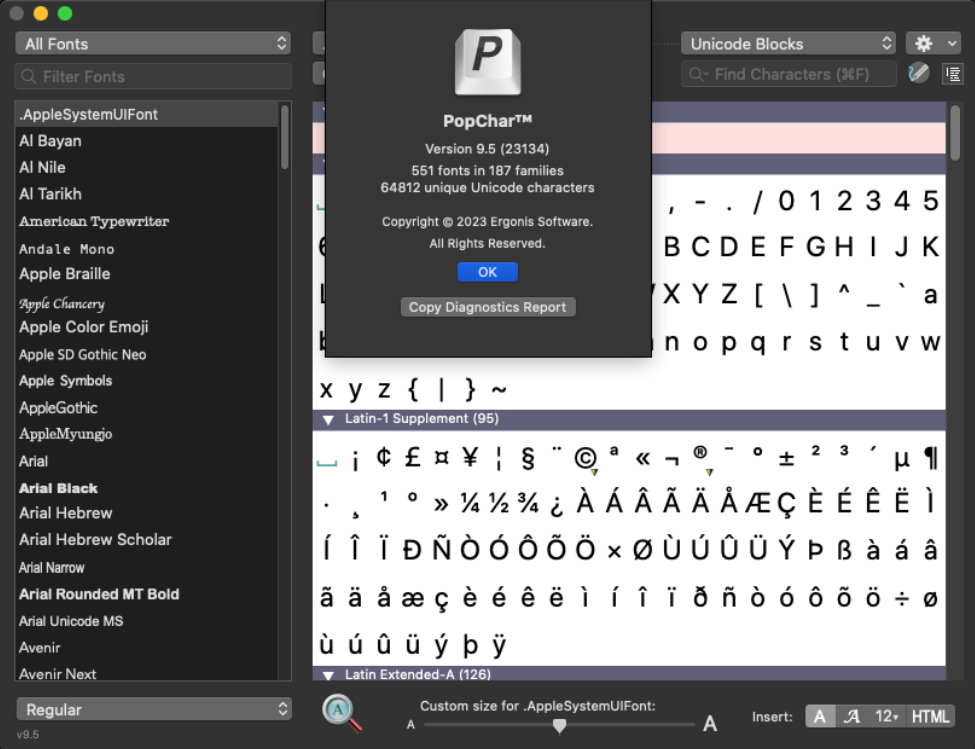
Task: Select Apple Color Emoji font
Action: coord(84,327)
